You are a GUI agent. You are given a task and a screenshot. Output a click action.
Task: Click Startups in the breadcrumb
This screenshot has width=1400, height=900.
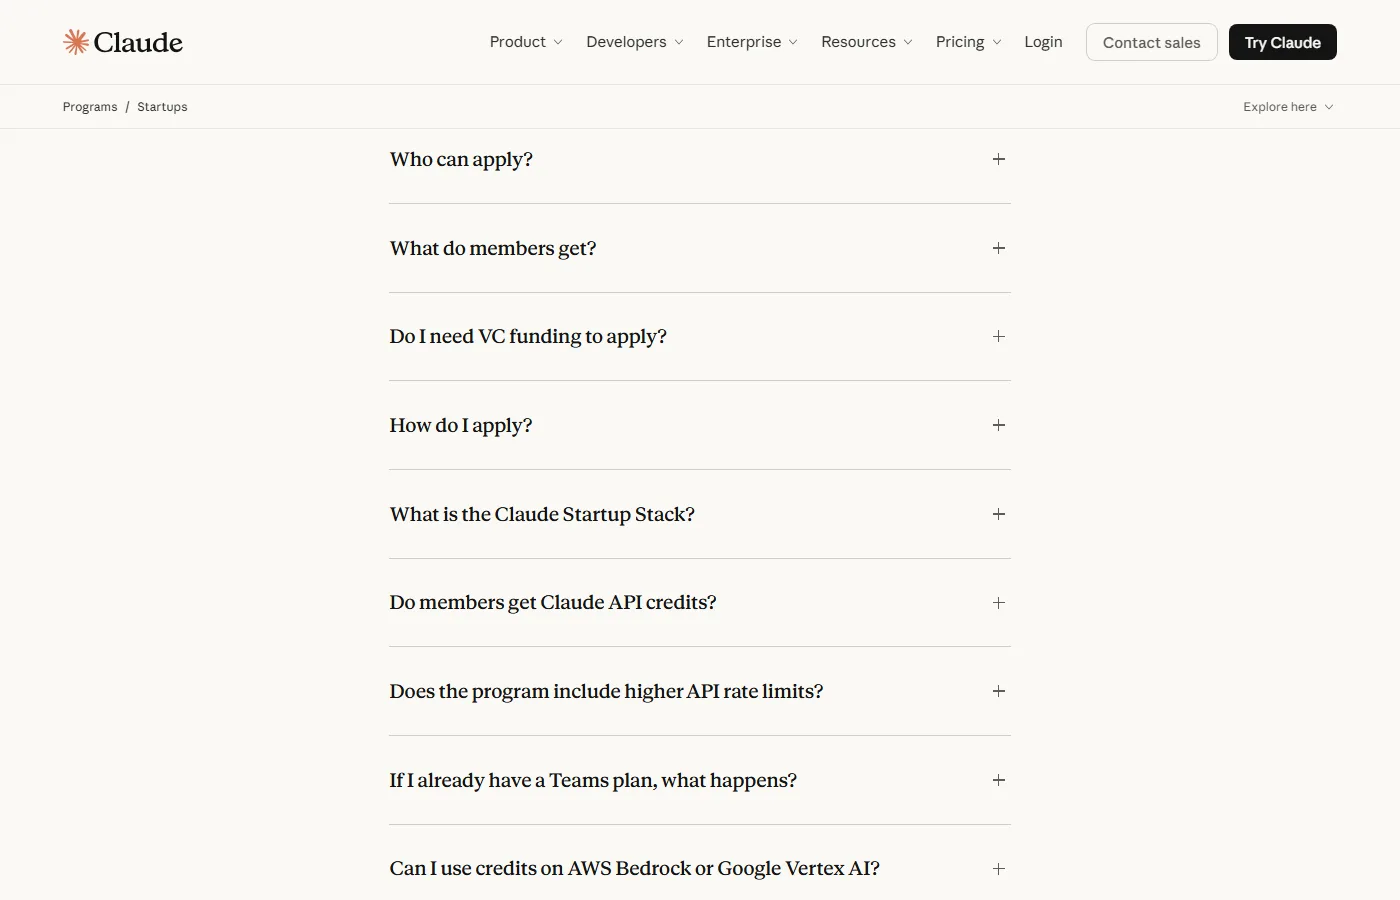click(x=162, y=107)
